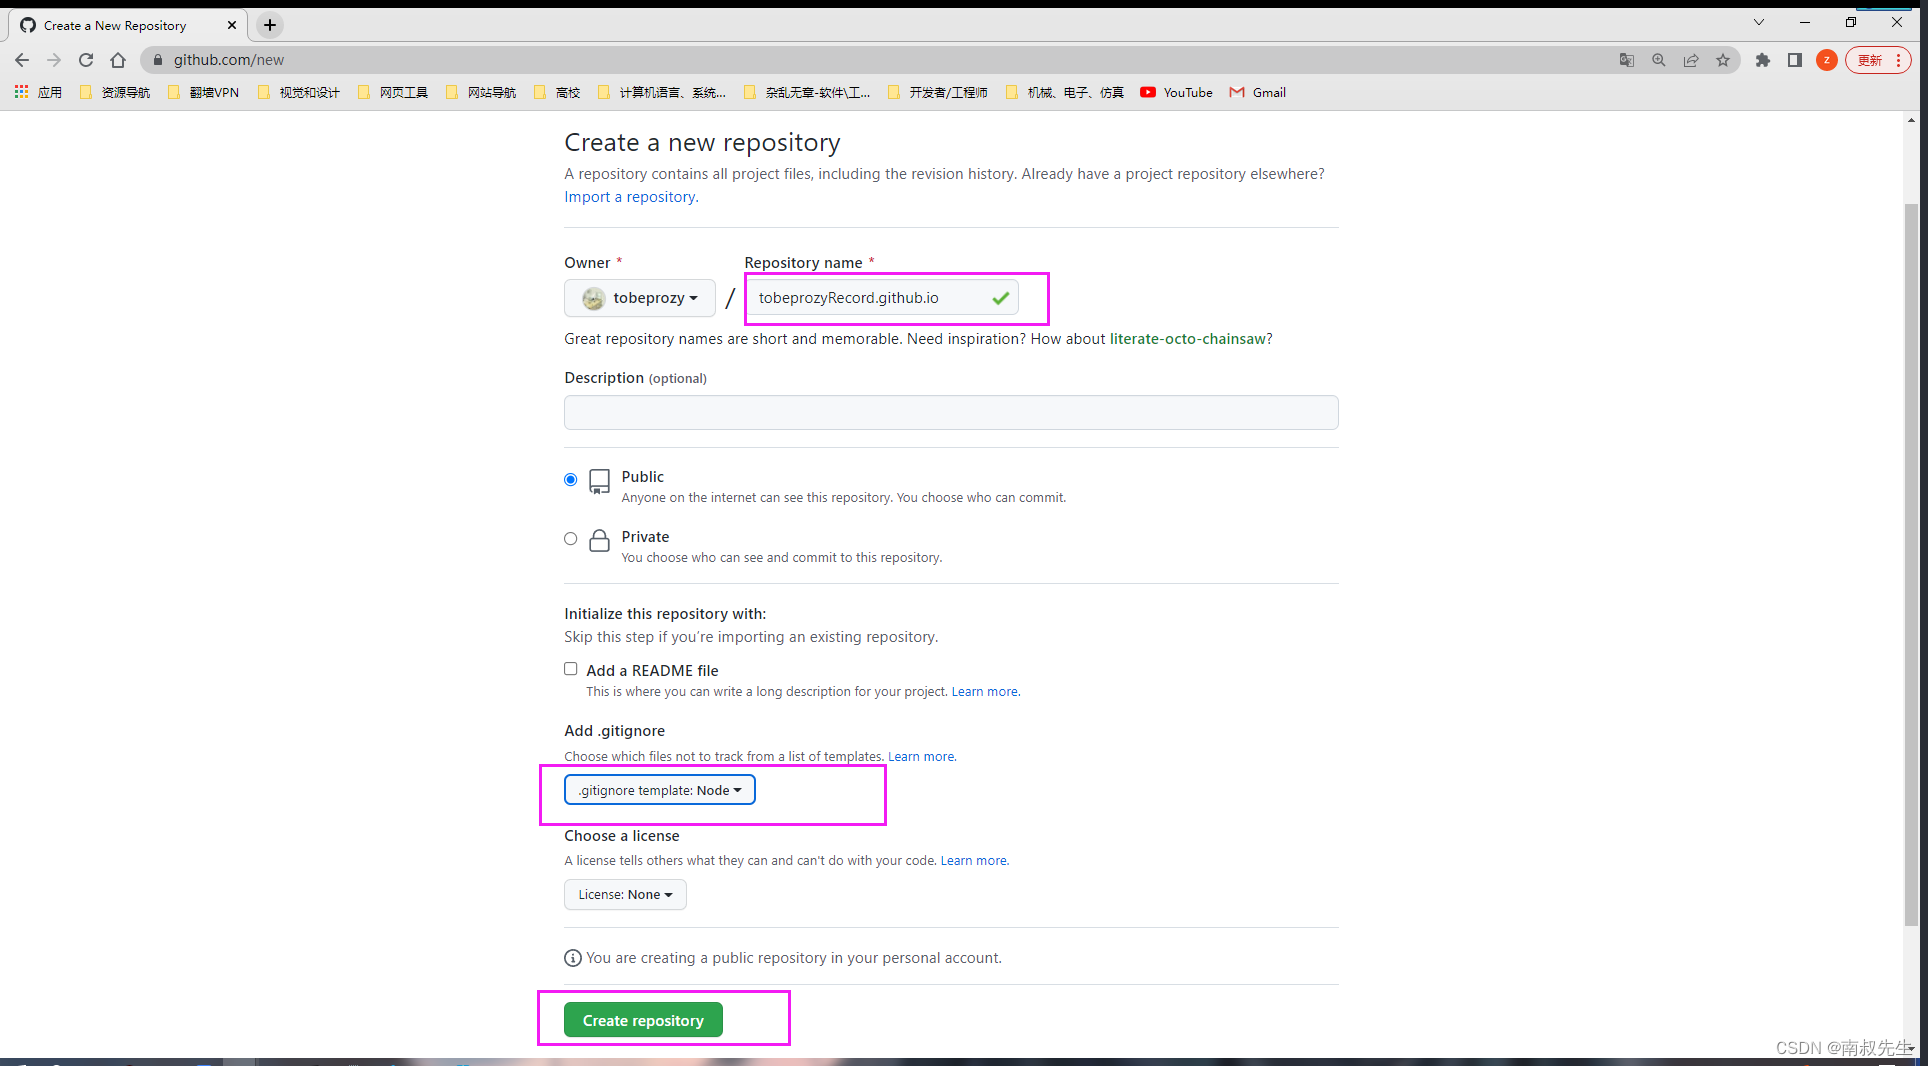1928x1066 pixels.
Task: Click the Repository name input field
Action: point(882,298)
